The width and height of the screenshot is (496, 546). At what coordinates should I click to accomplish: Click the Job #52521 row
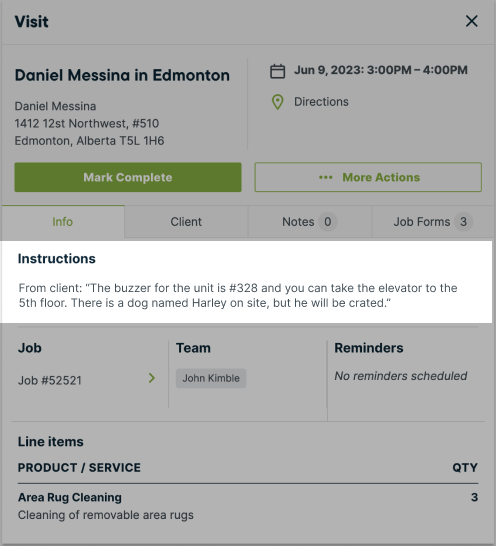tap(87, 380)
